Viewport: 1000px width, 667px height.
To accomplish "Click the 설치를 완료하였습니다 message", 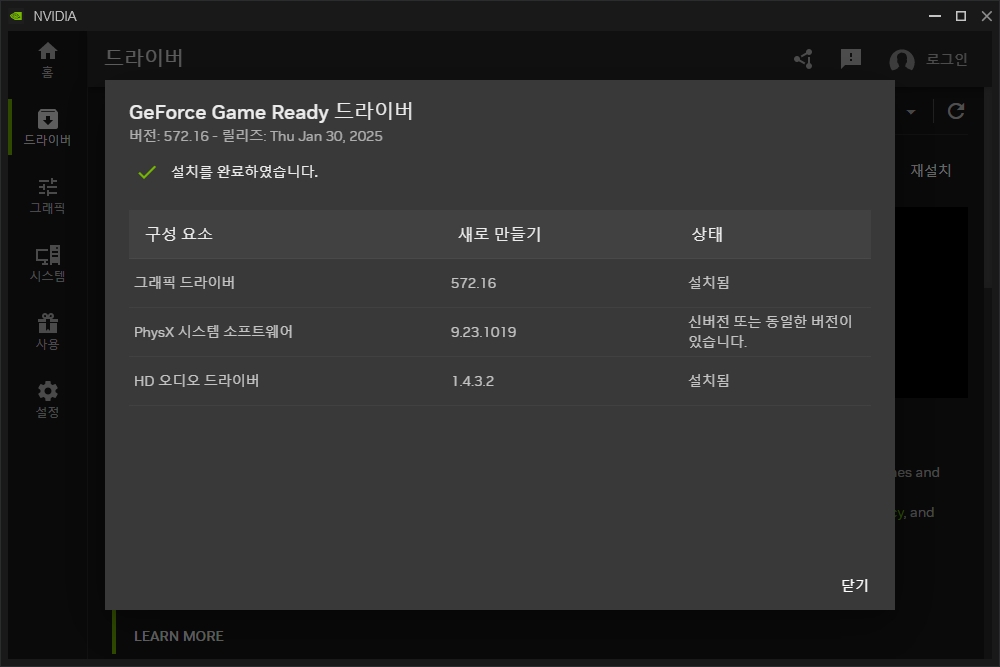I will 244,172.
